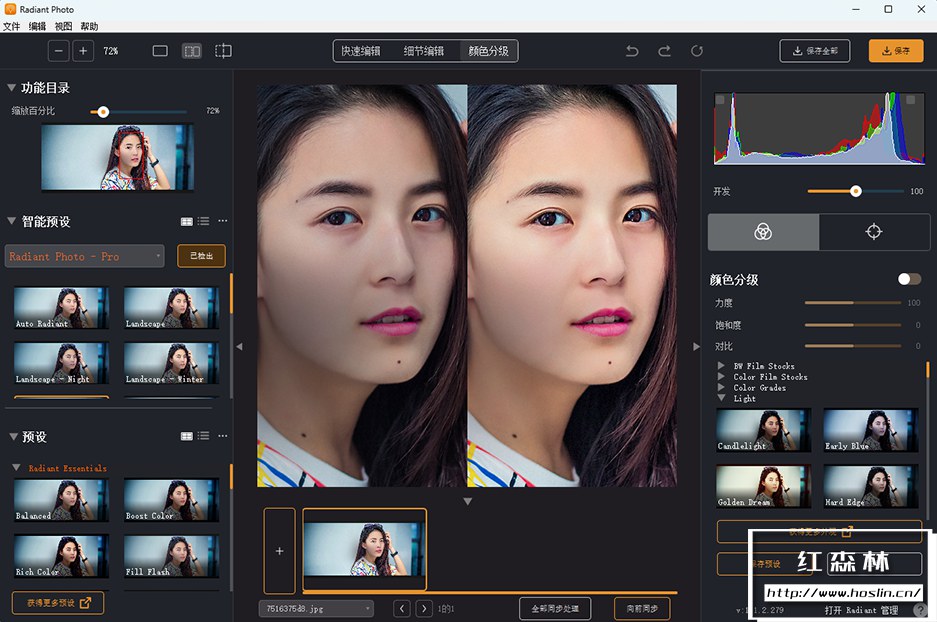Adjust the 开发 slider handle
The height and width of the screenshot is (622, 937).
[x=856, y=191]
